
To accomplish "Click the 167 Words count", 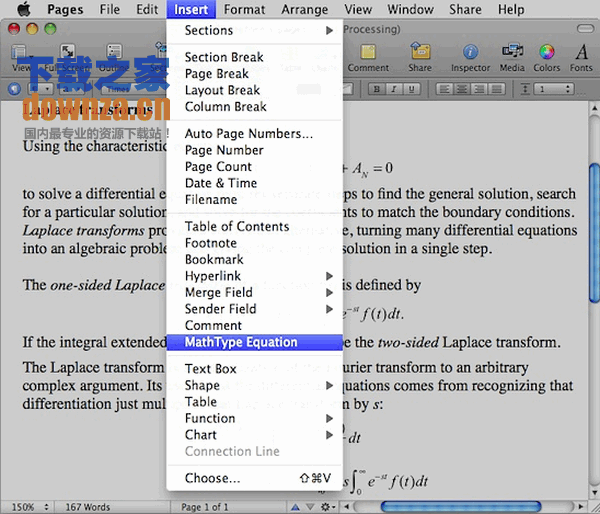I will pyautogui.click(x=88, y=507).
